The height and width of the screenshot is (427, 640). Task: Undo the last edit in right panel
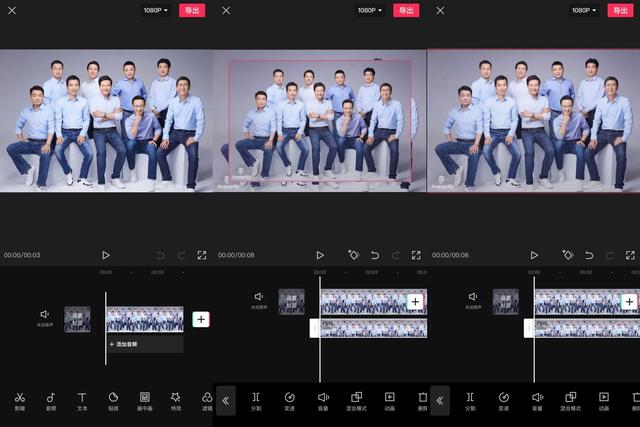pyautogui.click(x=589, y=256)
